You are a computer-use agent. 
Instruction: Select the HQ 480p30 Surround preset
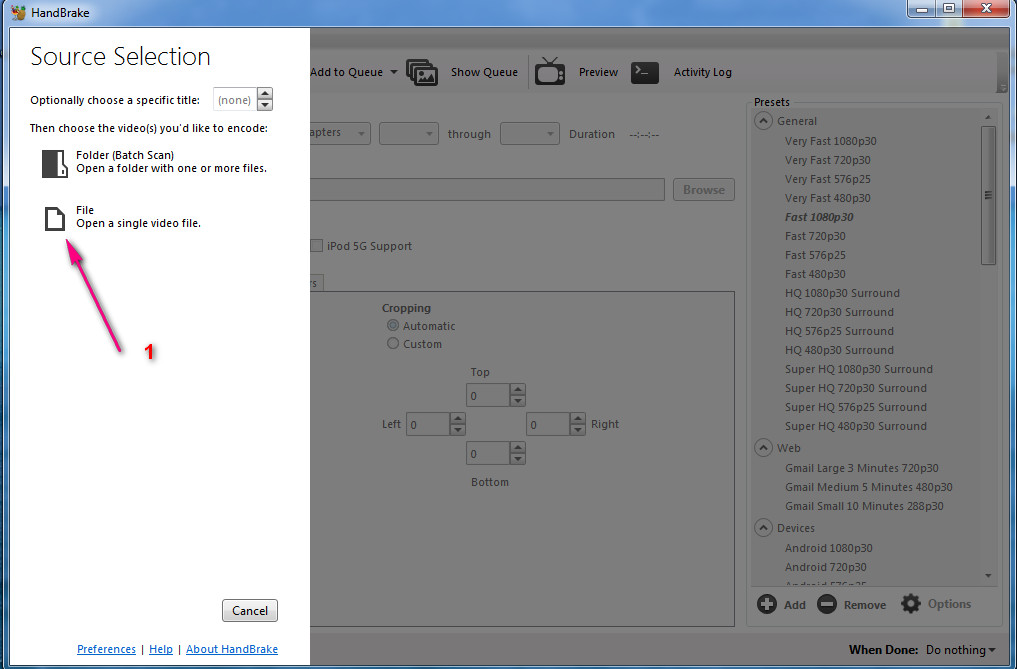(x=839, y=350)
